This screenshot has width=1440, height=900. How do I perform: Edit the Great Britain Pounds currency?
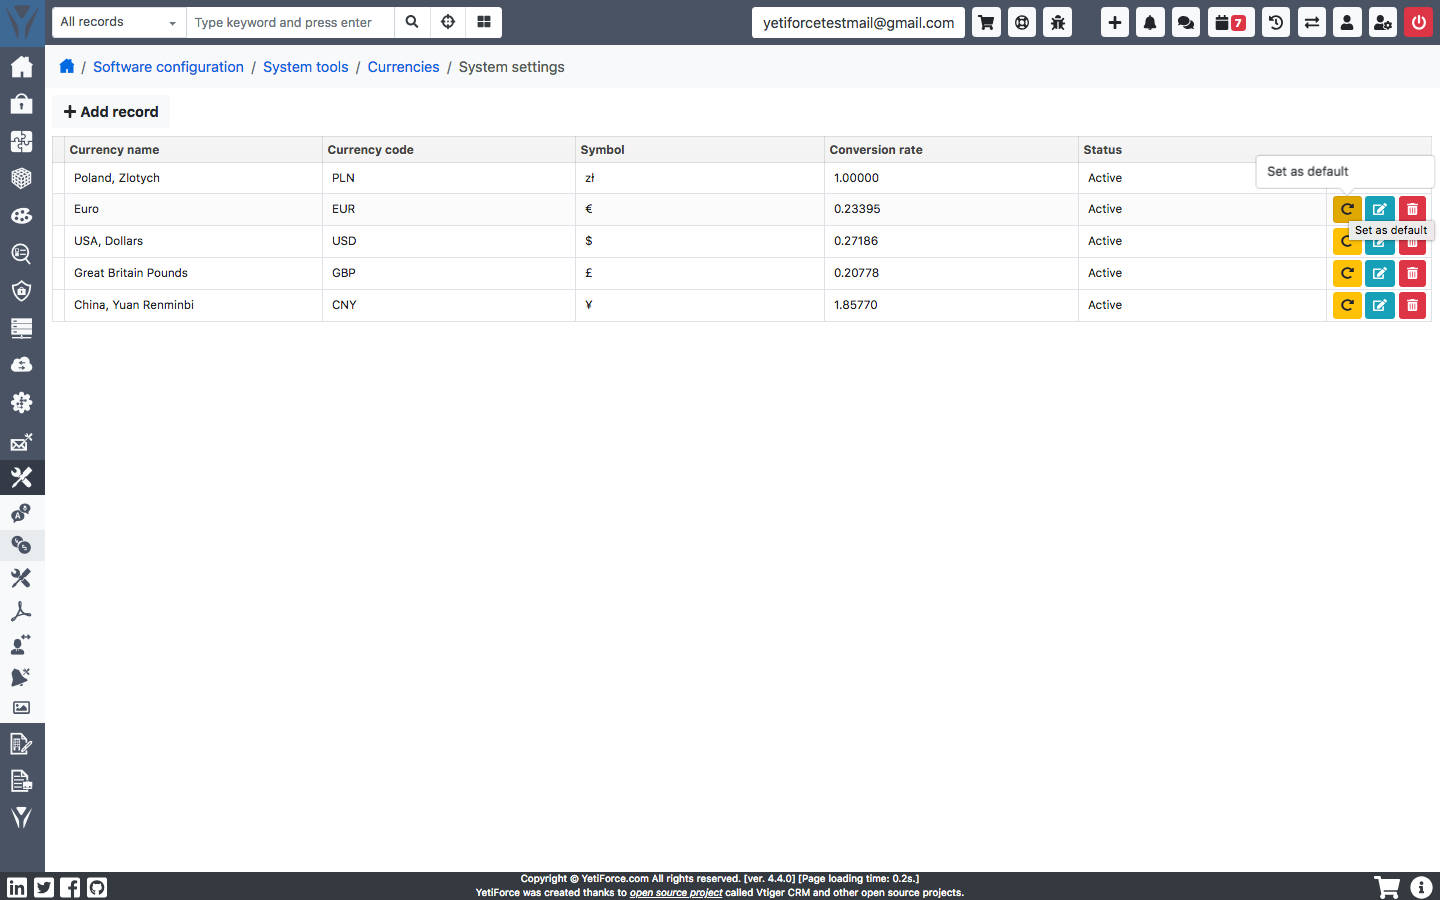pyautogui.click(x=1380, y=273)
